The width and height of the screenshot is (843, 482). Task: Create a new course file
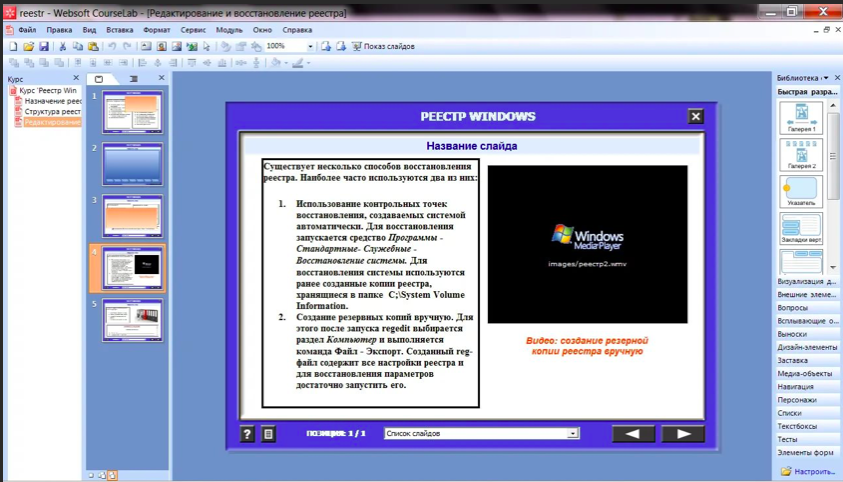(13, 47)
